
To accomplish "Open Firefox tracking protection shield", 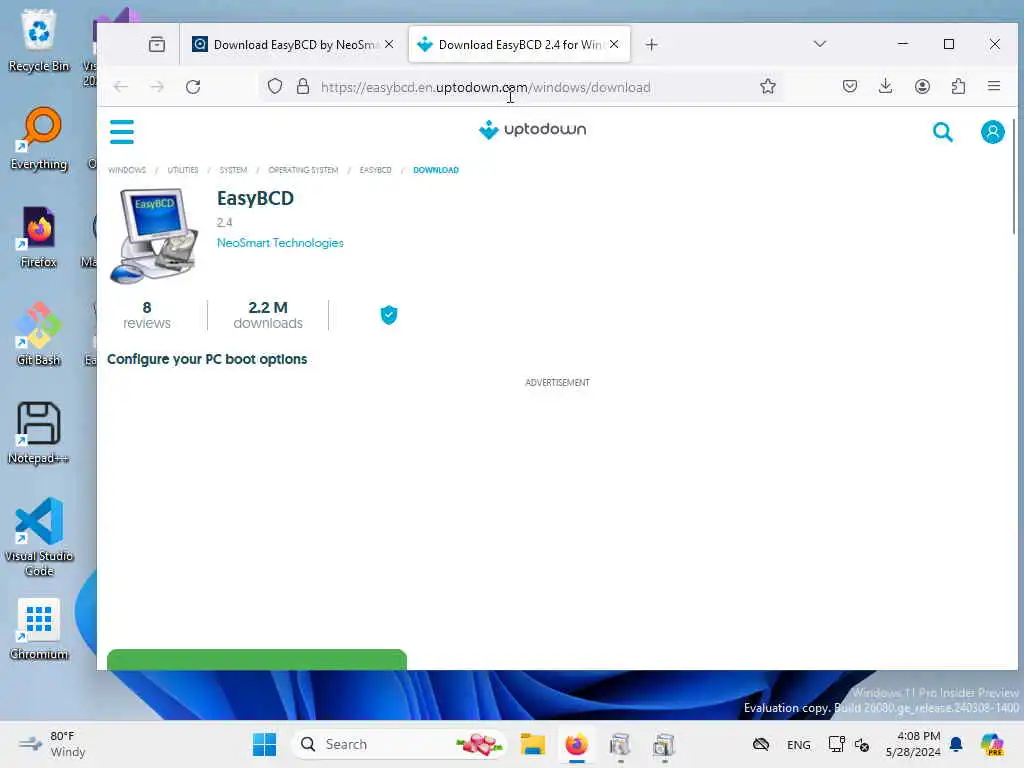I will pos(275,86).
